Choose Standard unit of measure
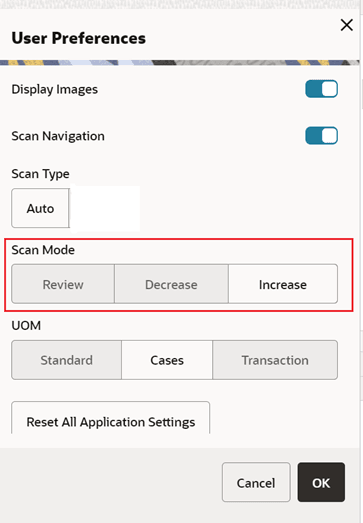 pyautogui.click(x=66, y=360)
